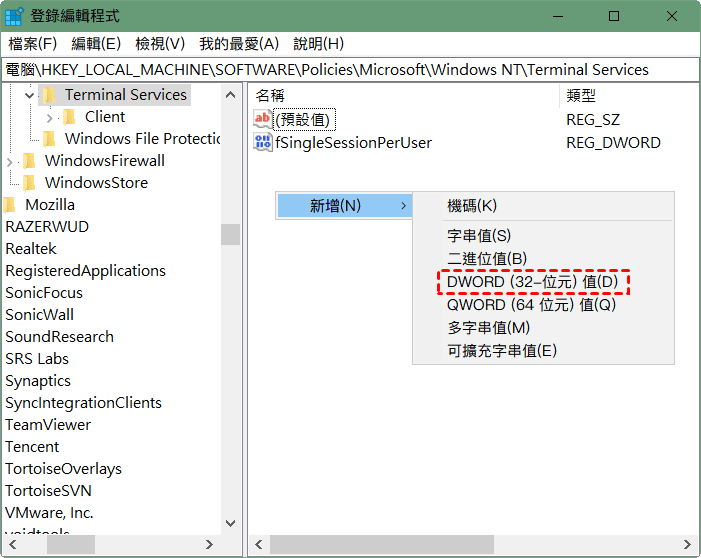Select the WindowsStore key
Image resolution: width=701 pixels, height=558 pixels.
click(x=96, y=182)
